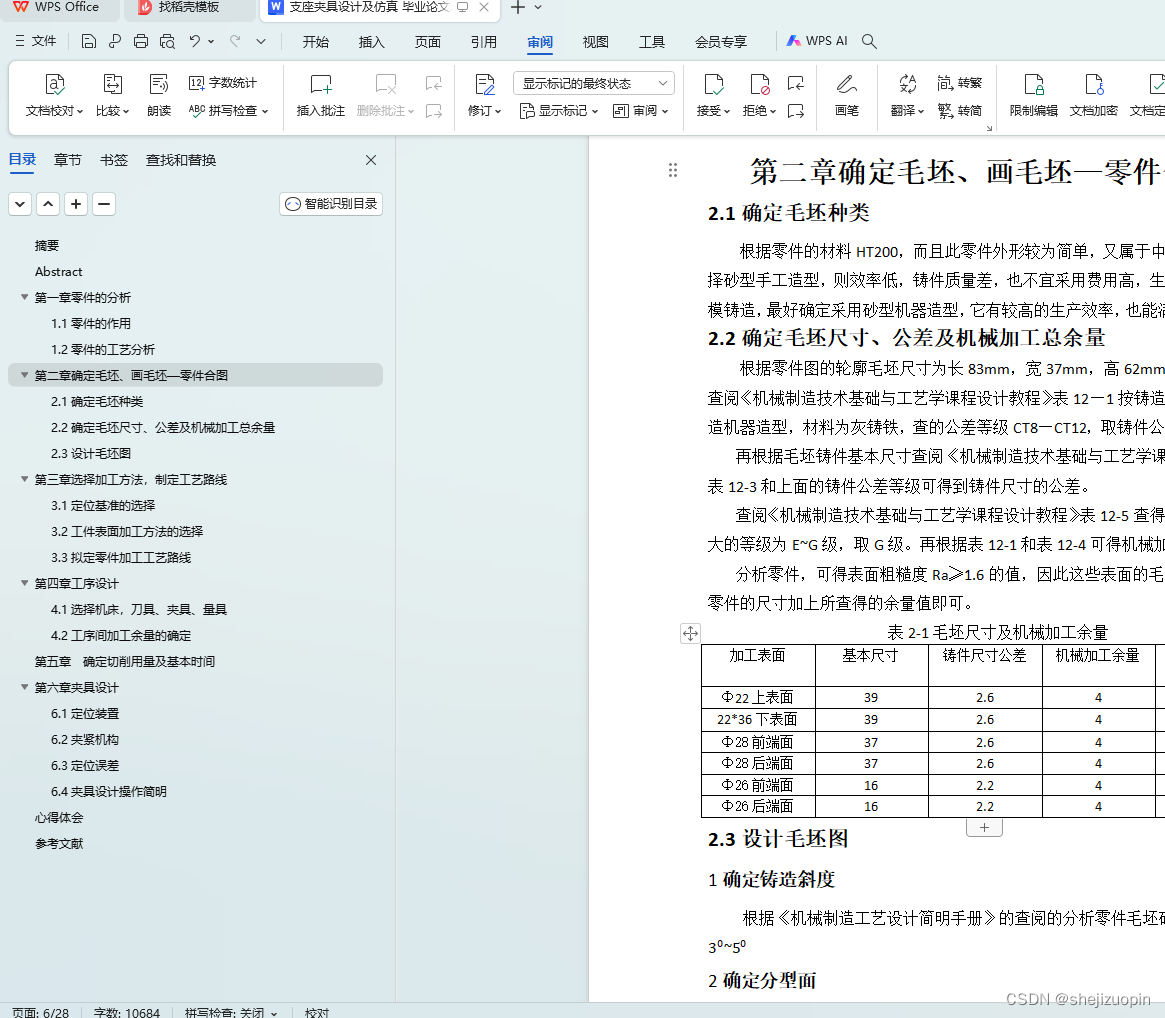Open 查找和替换 navigation tab
The height and width of the screenshot is (1018, 1165).
point(181,160)
